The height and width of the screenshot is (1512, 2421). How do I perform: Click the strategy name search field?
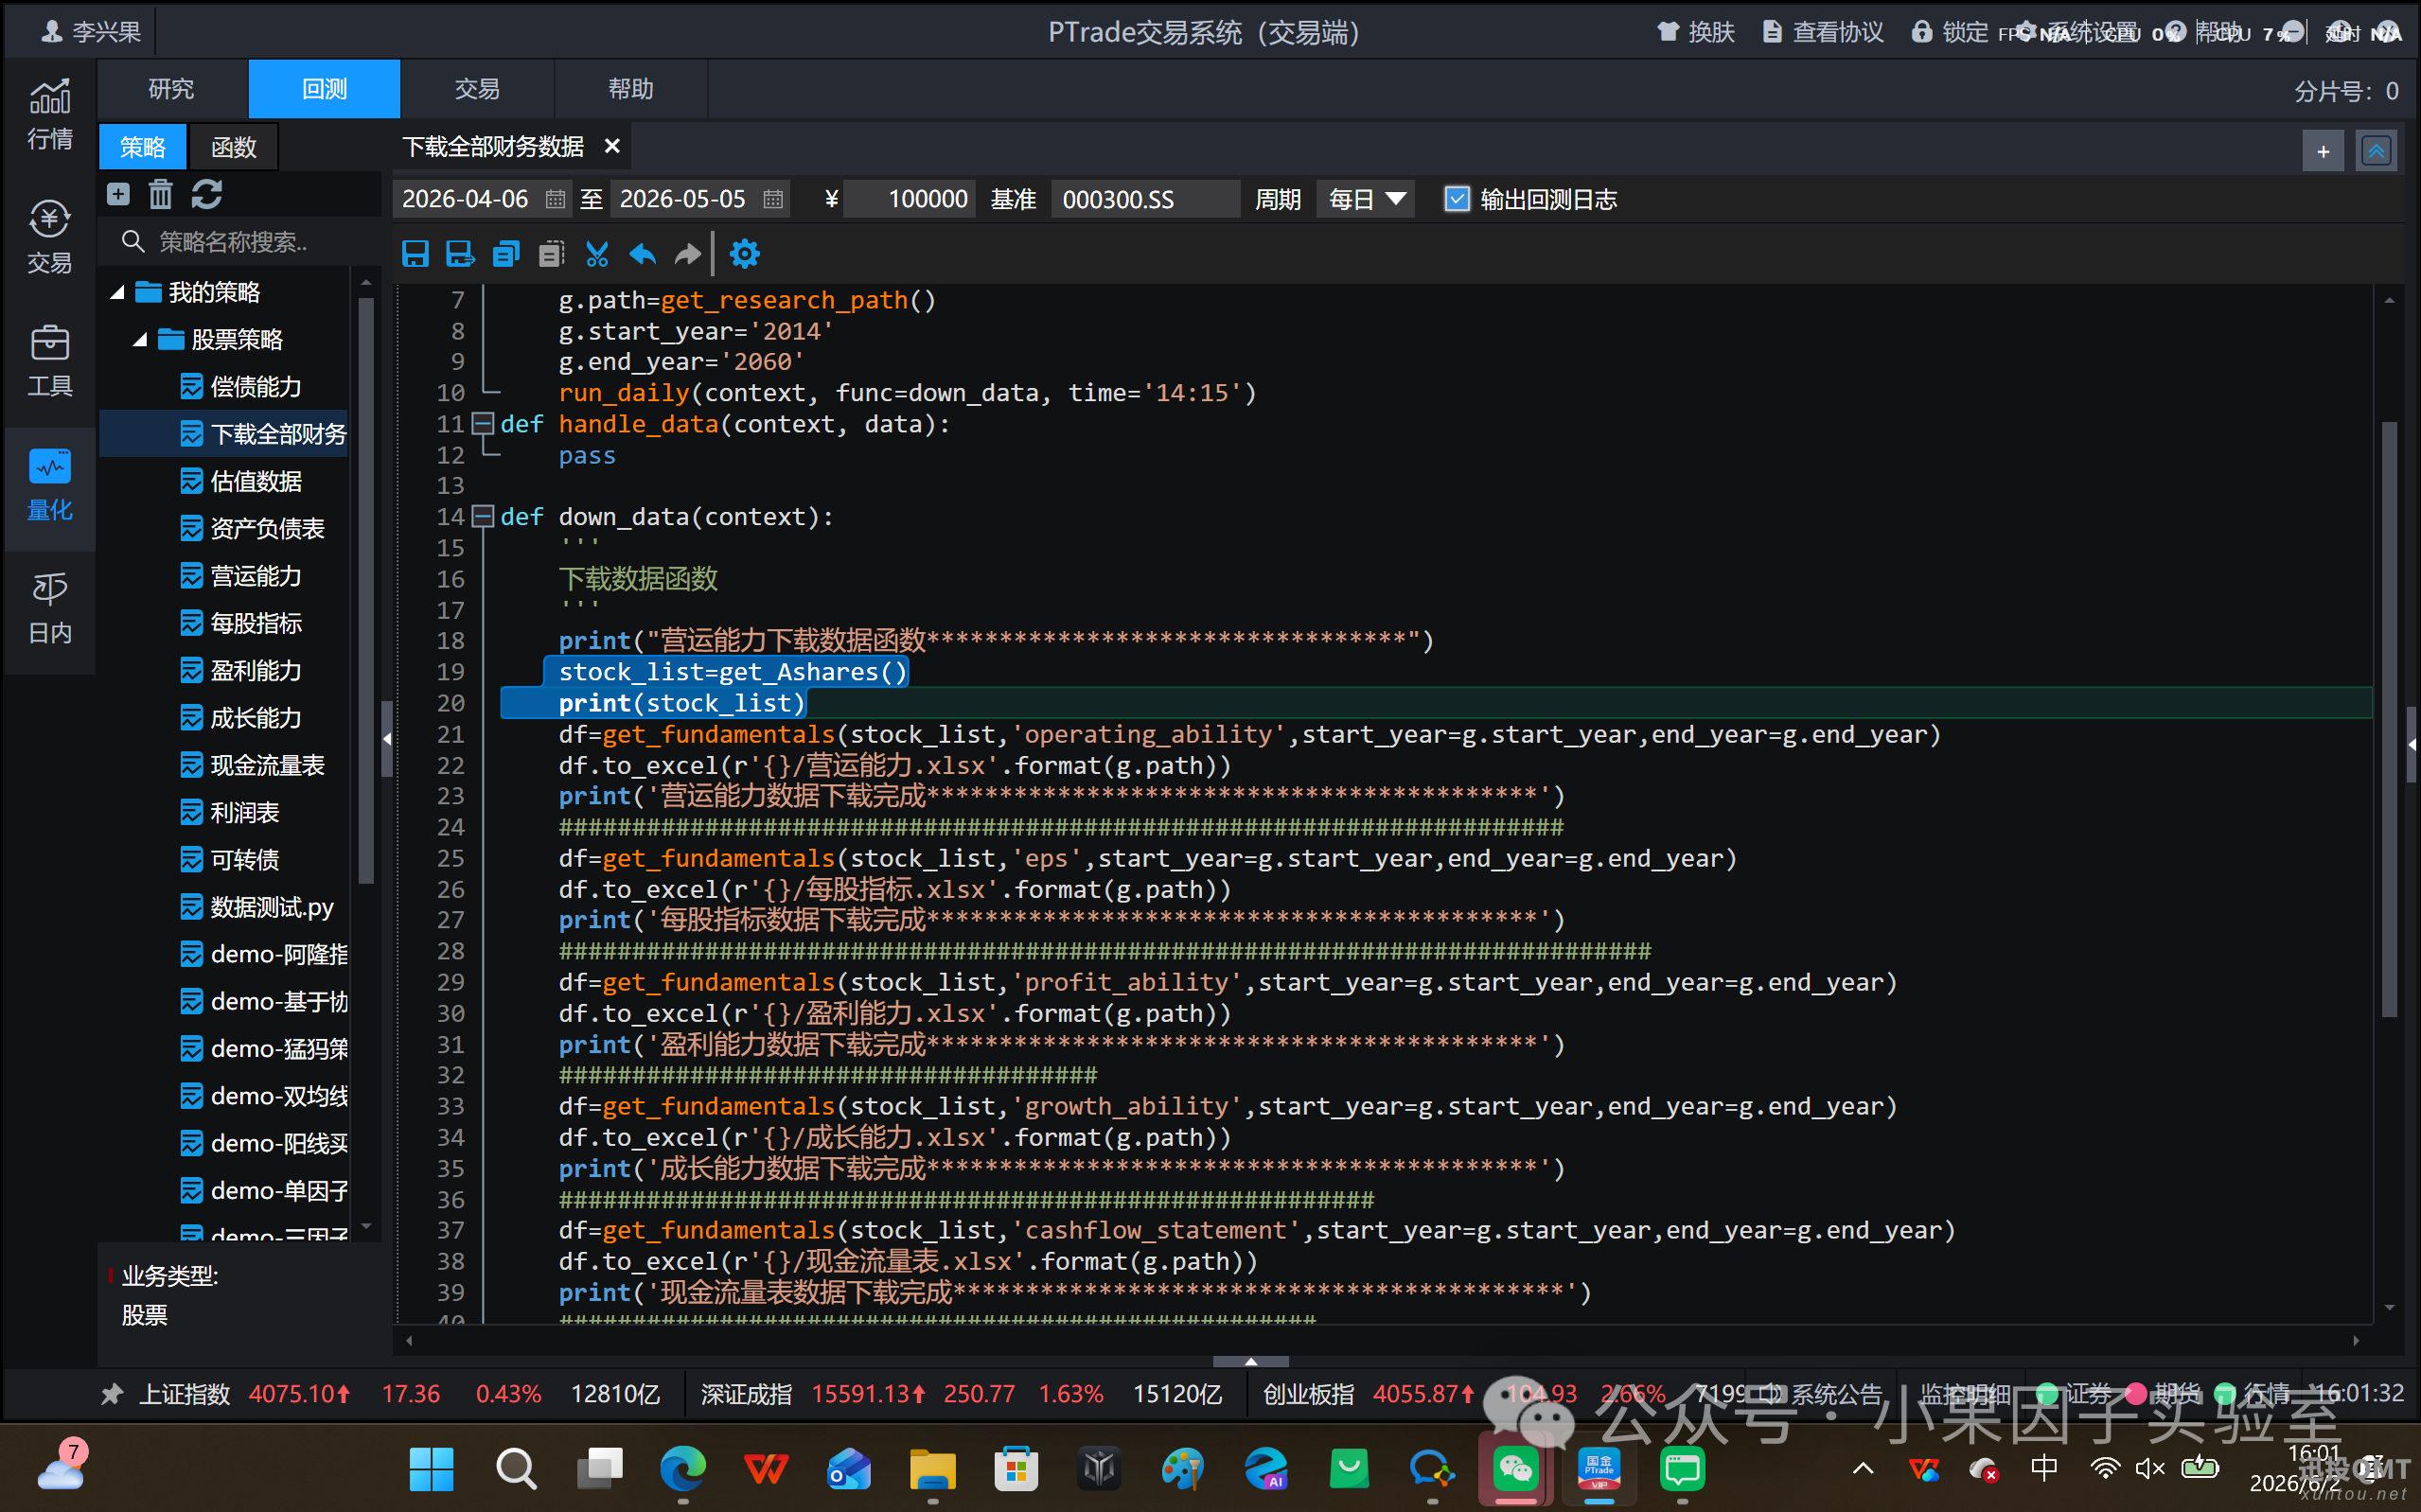pos(240,242)
